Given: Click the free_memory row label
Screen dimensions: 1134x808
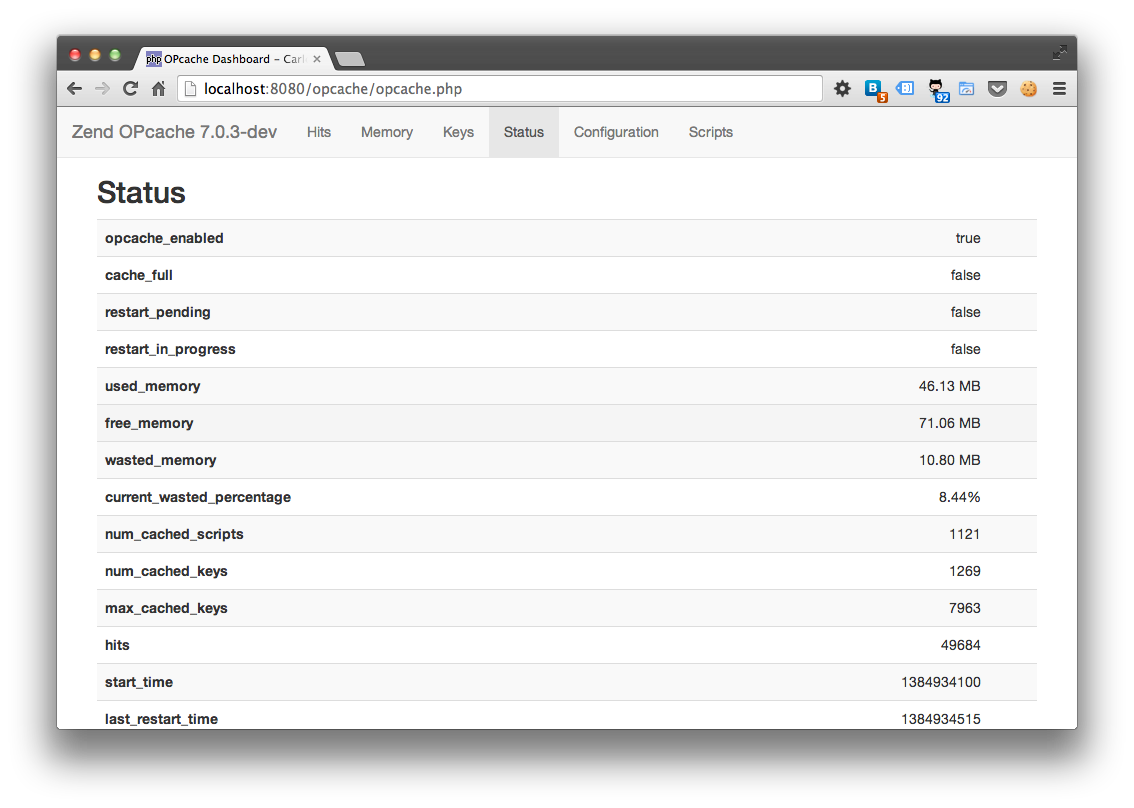Looking at the screenshot, I should pyautogui.click(x=149, y=423).
